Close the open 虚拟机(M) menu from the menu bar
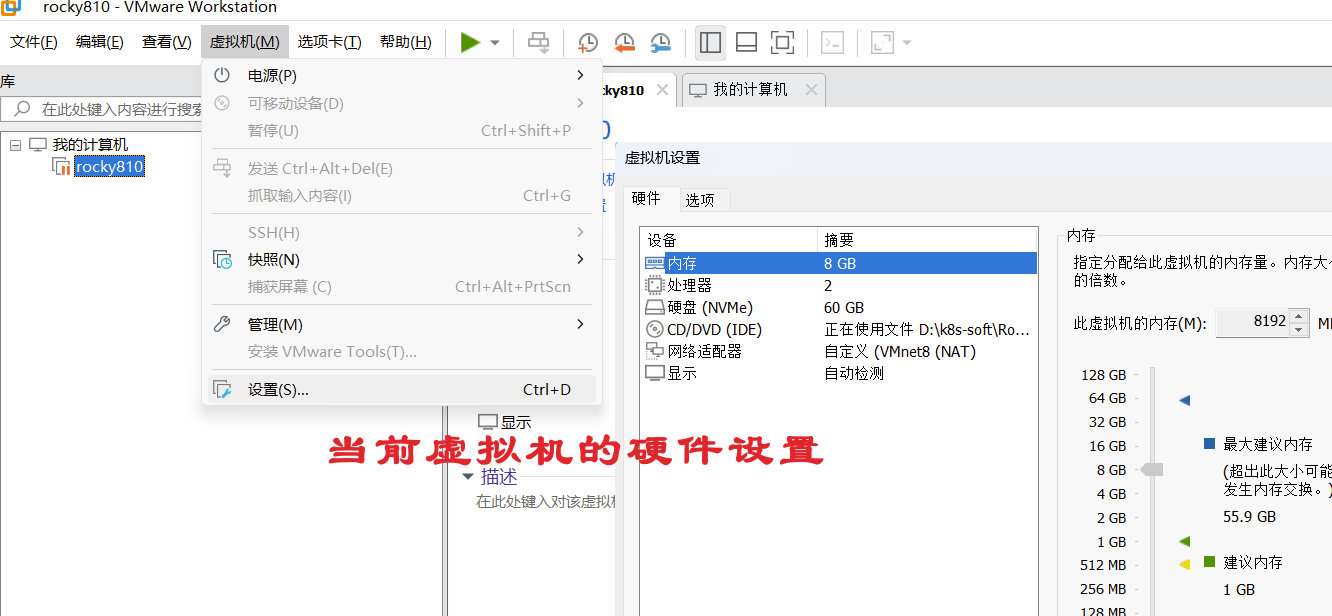Screen dimensions: 1332x616 (x=245, y=42)
